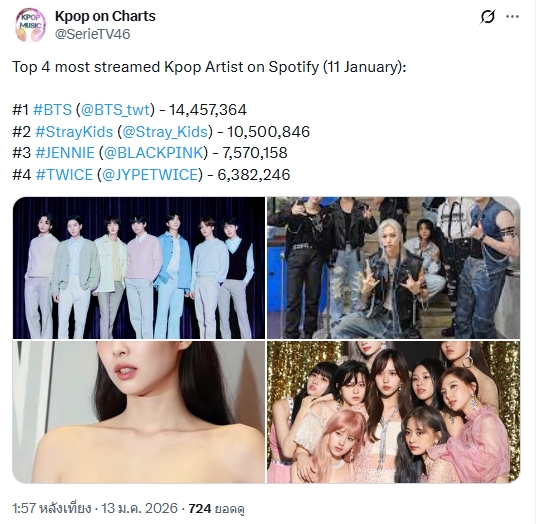Open the #BTS hashtag
The height and width of the screenshot is (524, 537).
(52, 110)
